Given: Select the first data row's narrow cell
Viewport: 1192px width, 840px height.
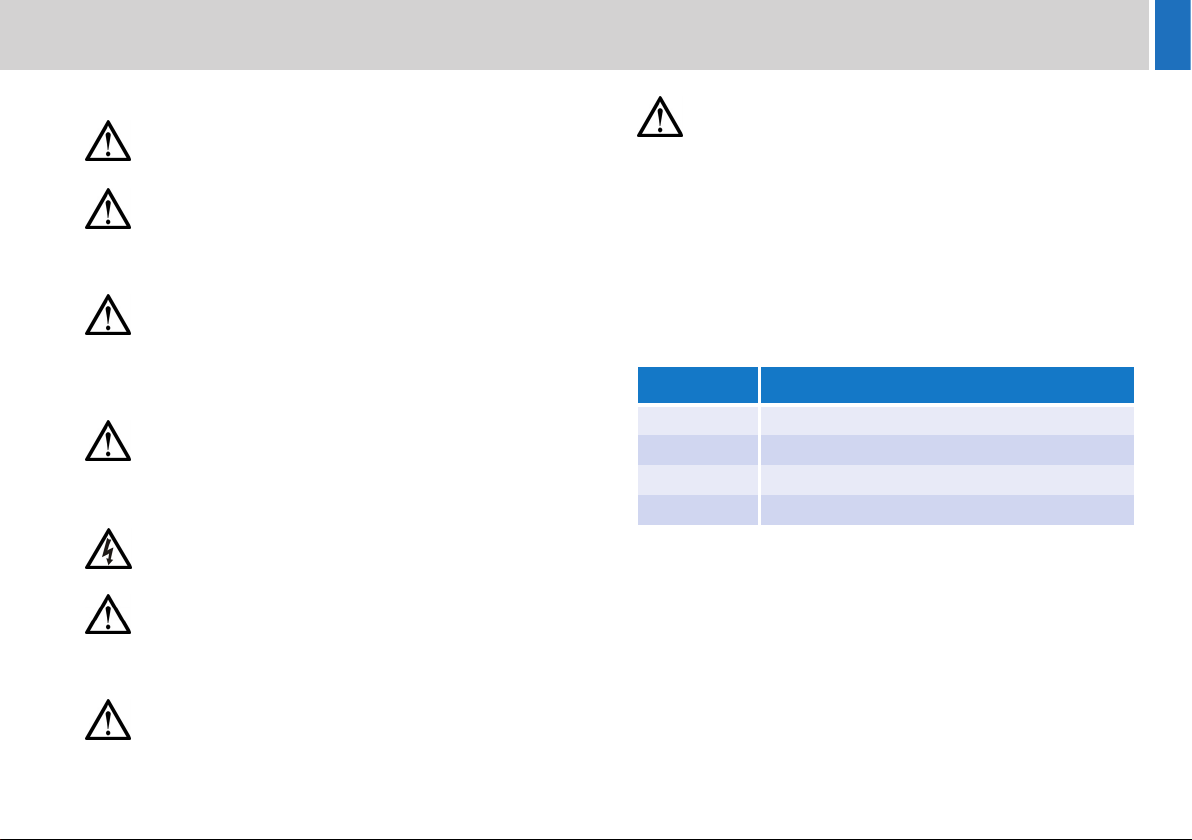Looking at the screenshot, I should point(698,420).
